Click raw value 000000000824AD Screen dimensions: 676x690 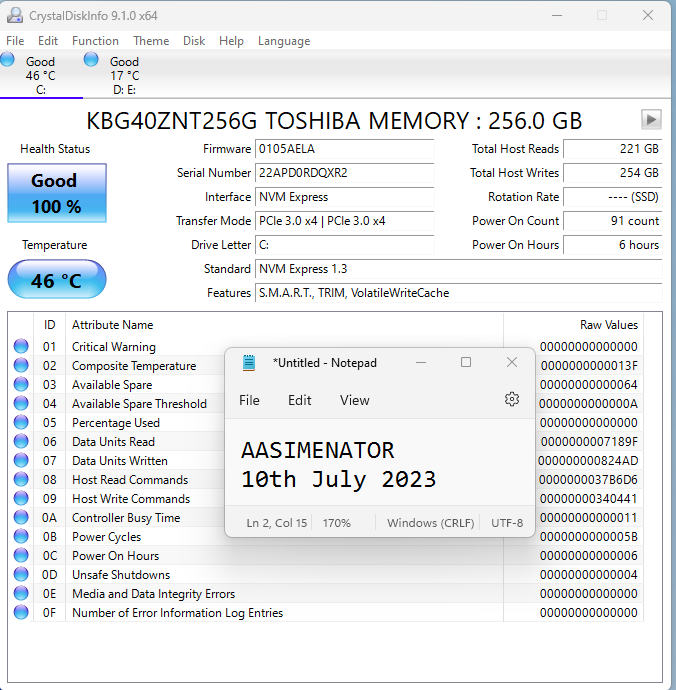(x=588, y=461)
